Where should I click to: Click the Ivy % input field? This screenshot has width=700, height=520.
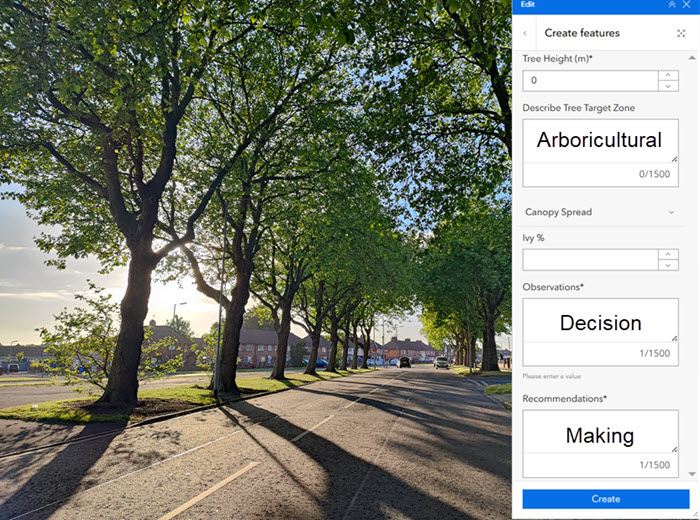[590, 260]
